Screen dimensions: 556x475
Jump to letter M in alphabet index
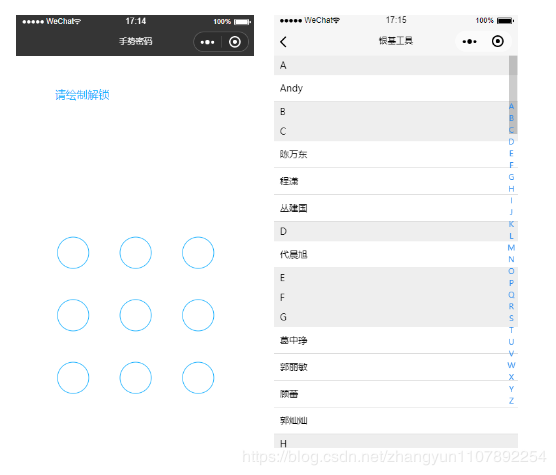tap(511, 247)
